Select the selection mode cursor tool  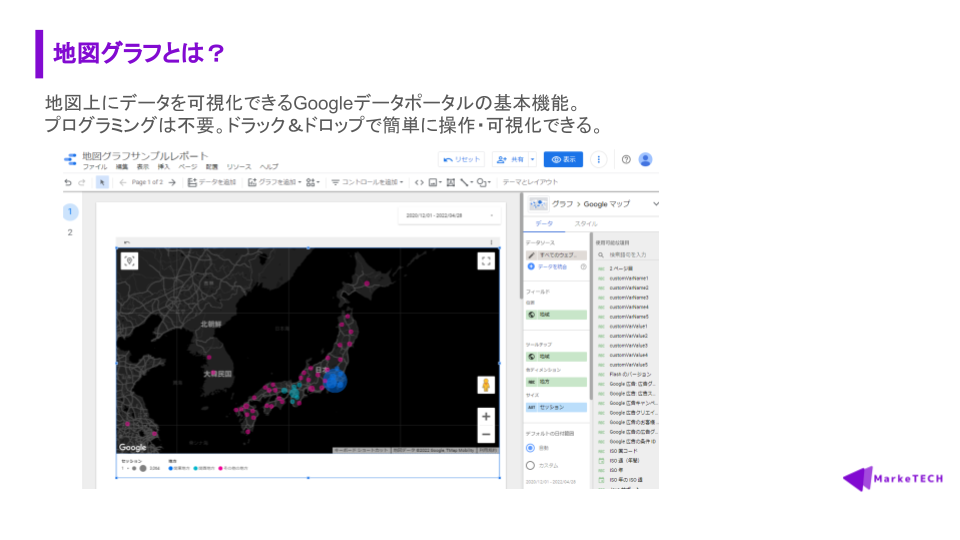pos(102,182)
